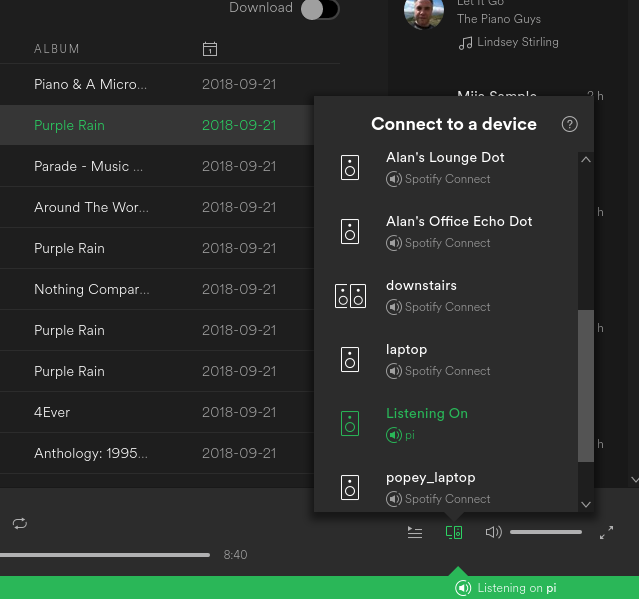This screenshot has height=599, width=639.
Task: Open the Lindsey Stirling link
Action: (518, 42)
